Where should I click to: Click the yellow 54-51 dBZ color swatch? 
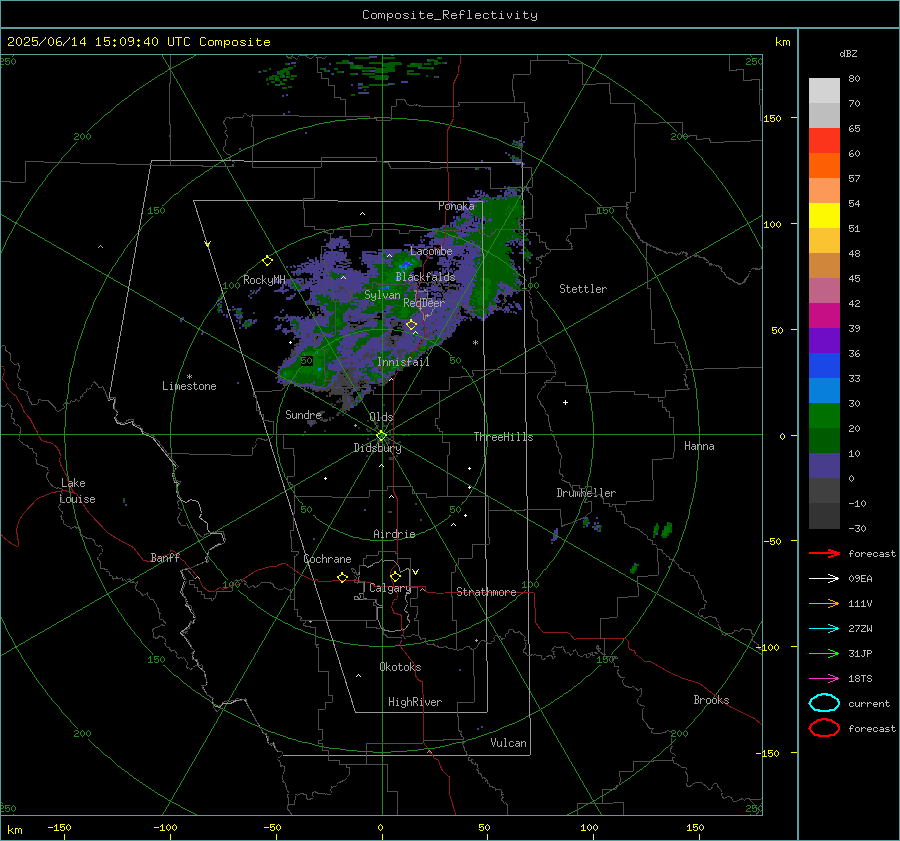824,216
